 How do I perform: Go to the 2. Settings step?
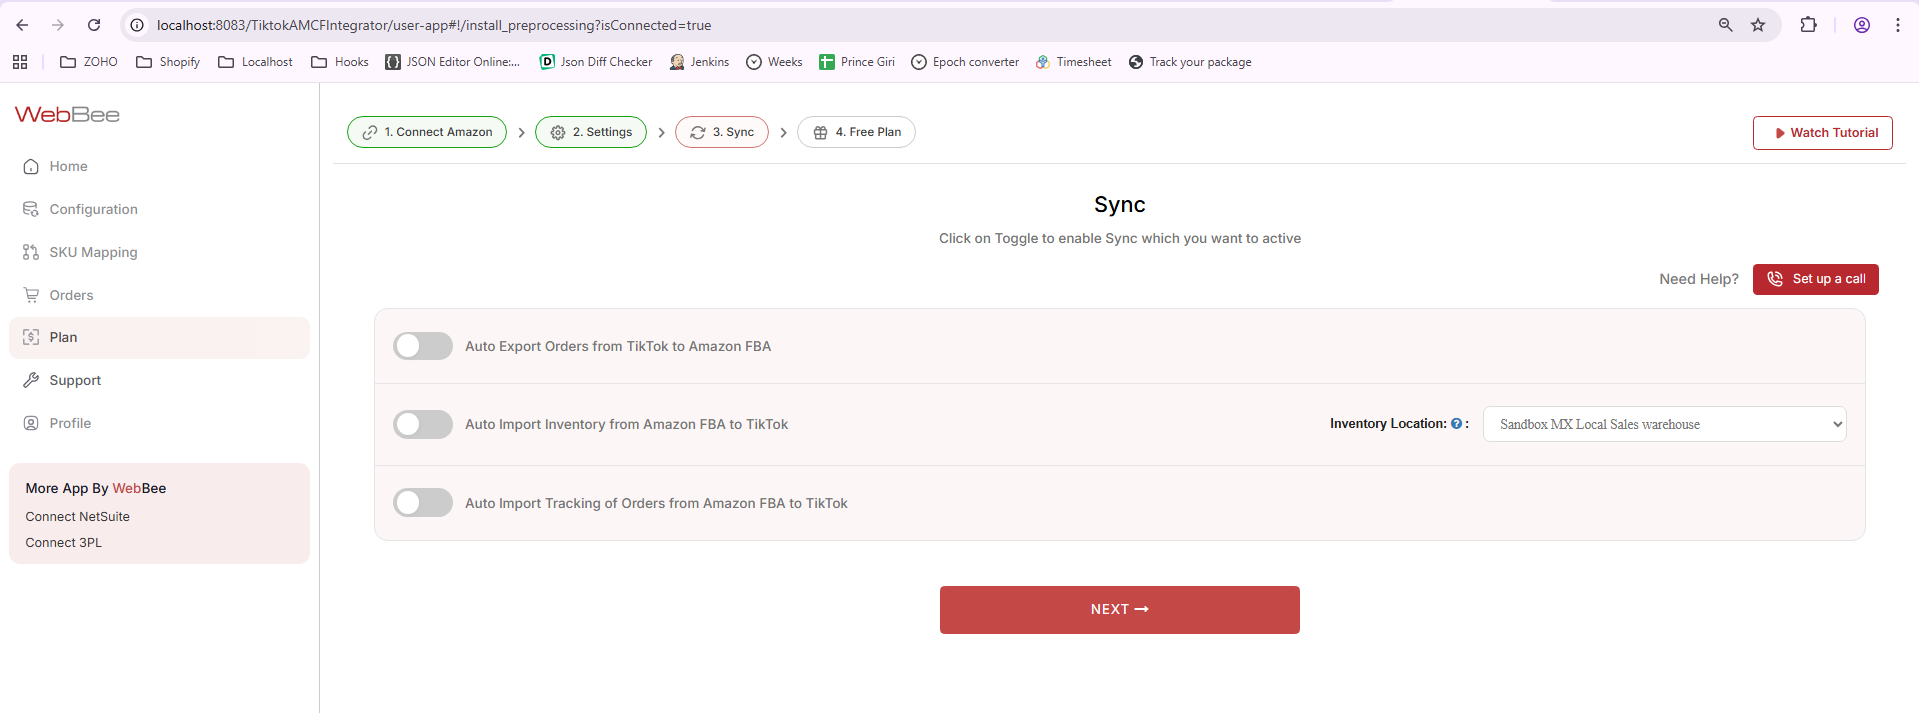click(x=591, y=132)
